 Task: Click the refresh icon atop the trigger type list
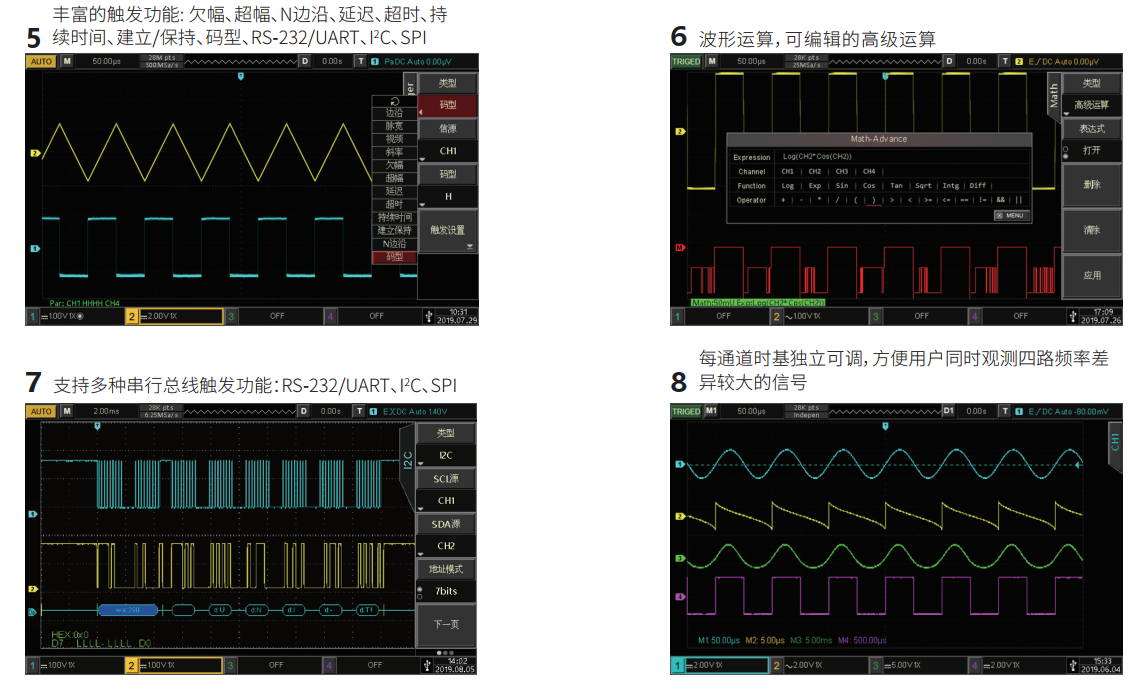pos(394,101)
